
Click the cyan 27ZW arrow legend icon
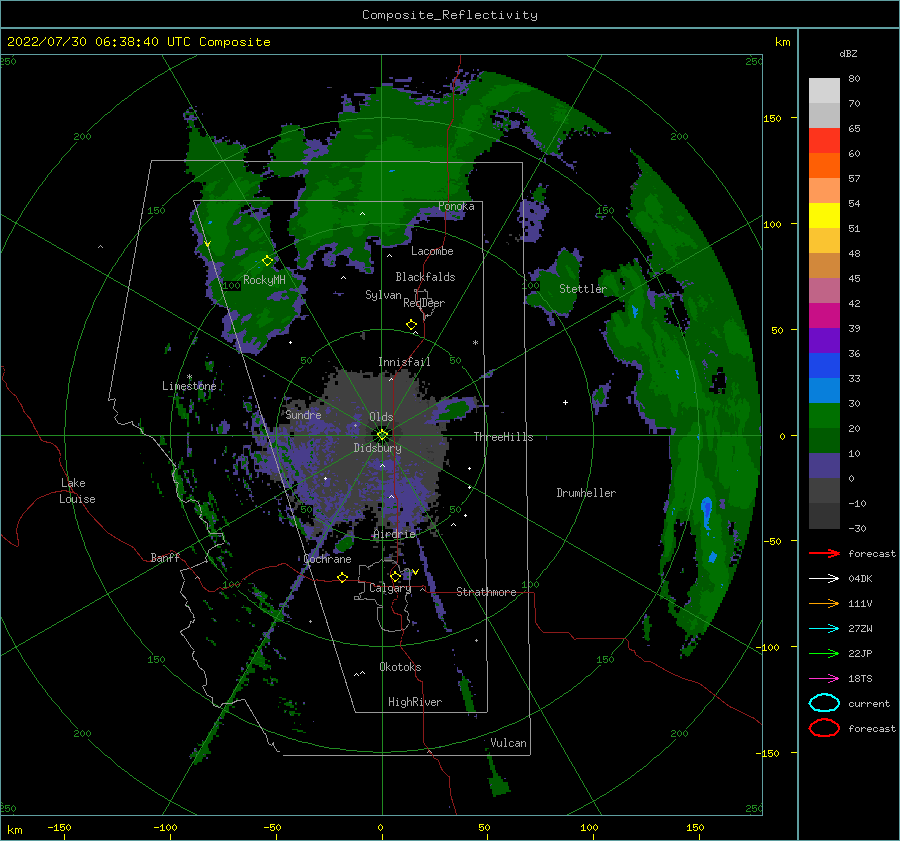point(824,629)
